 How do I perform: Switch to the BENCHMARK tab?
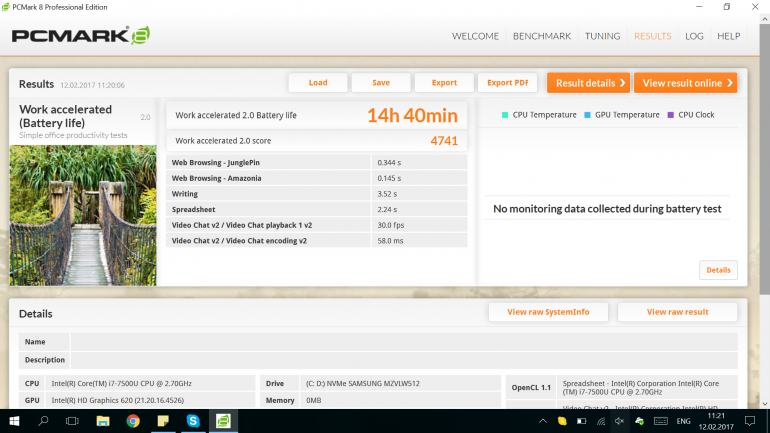(542, 36)
